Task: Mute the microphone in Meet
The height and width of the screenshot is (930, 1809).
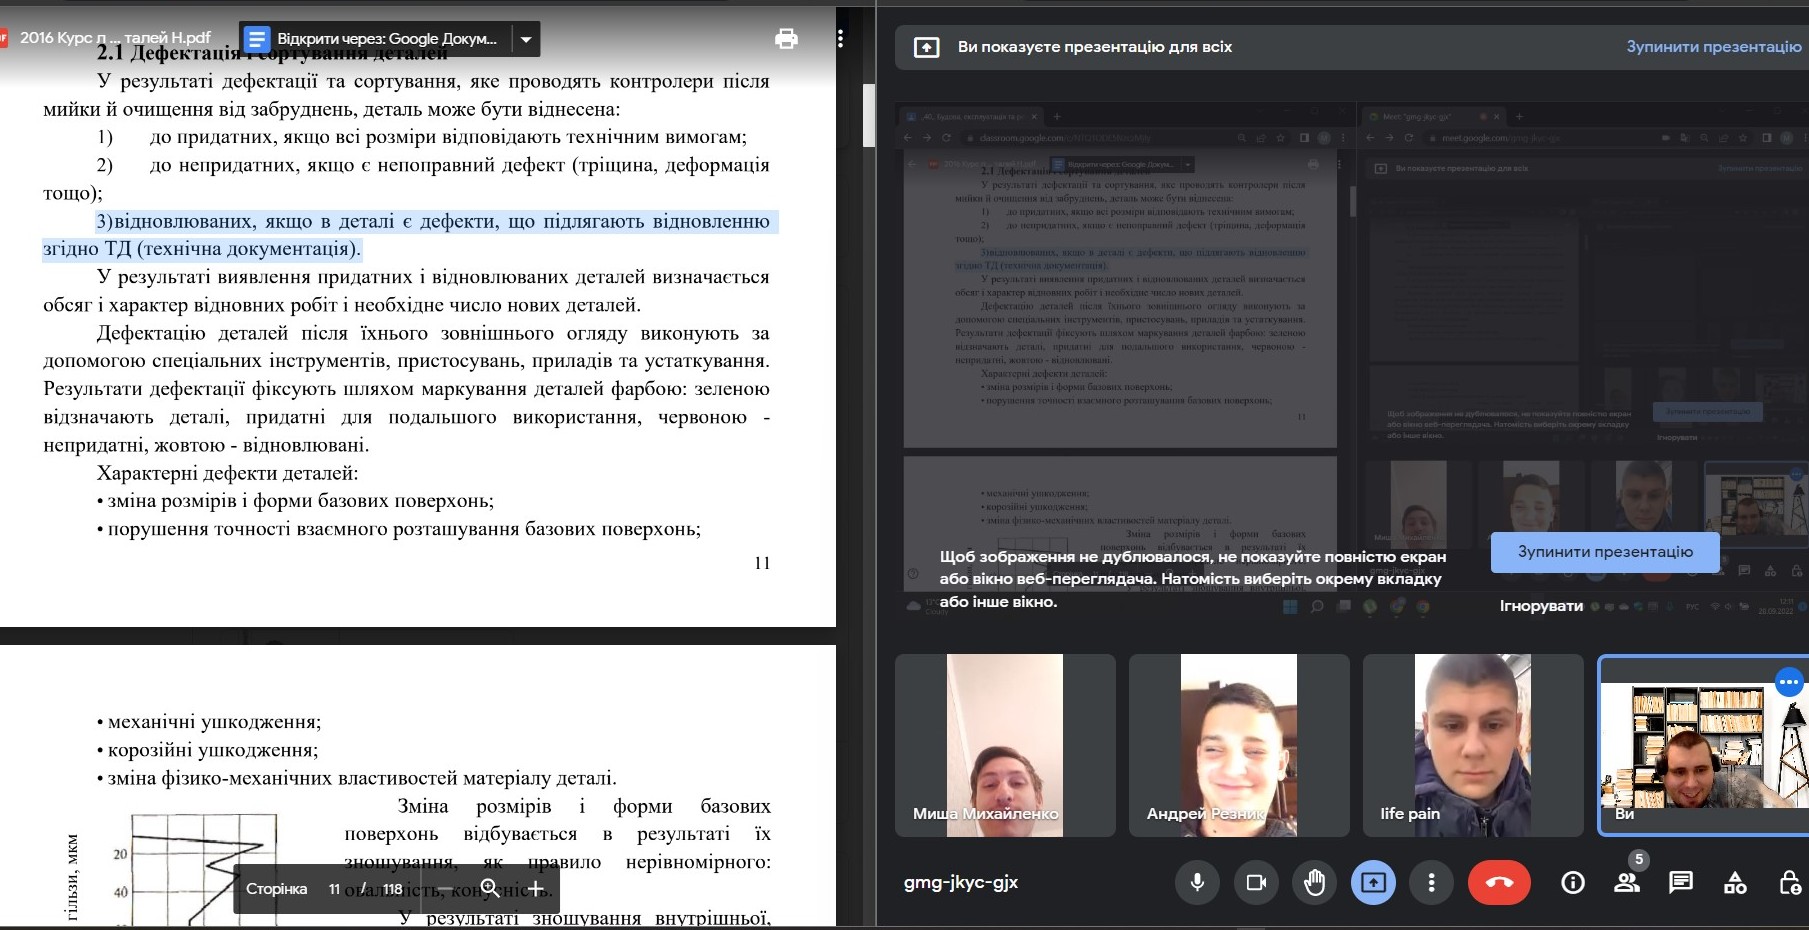Action: (1197, 882)
